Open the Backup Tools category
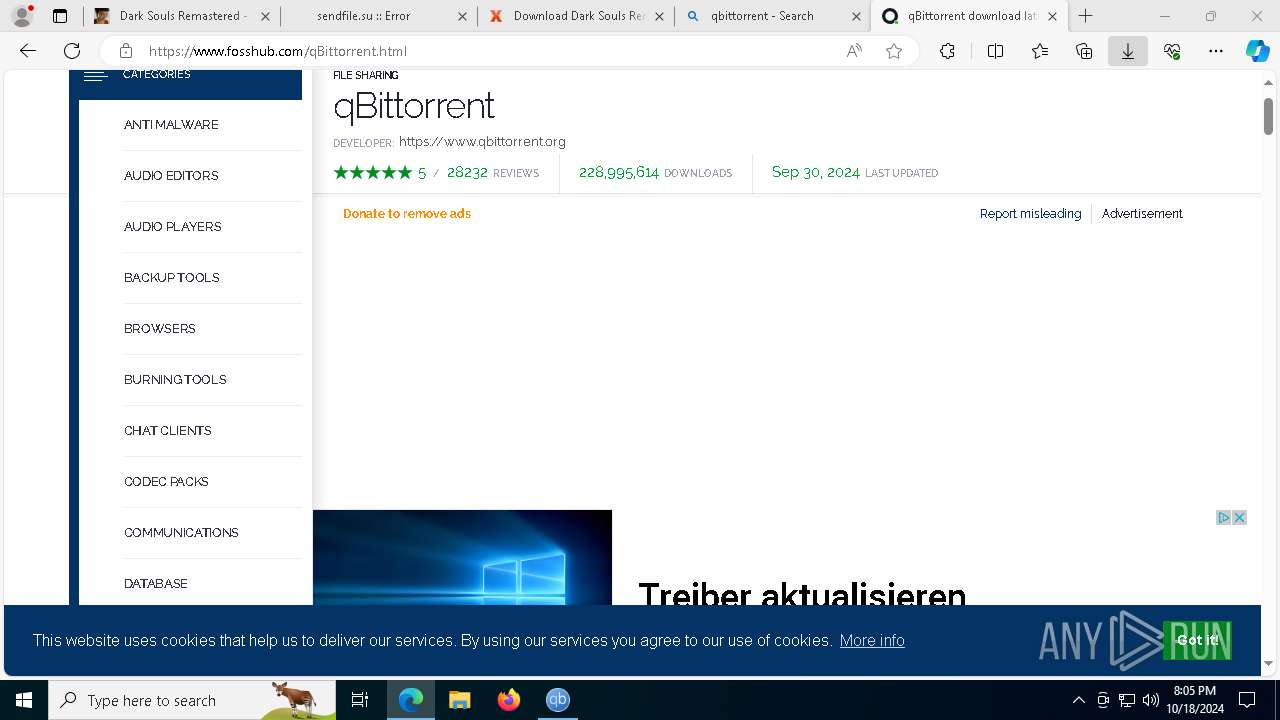This screenshot has height=720, width=1280. point(172,278)
